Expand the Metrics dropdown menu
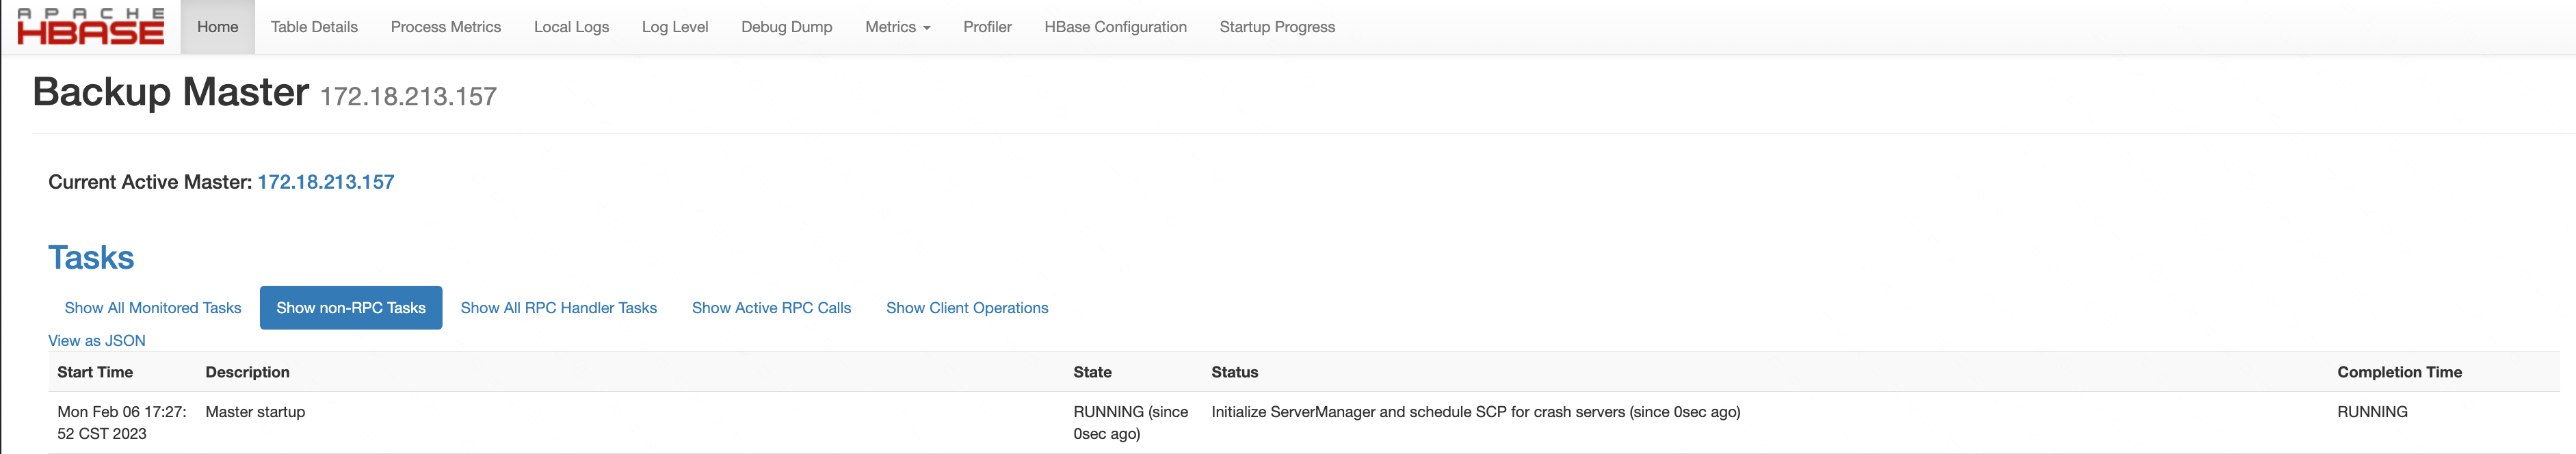This screenshot has height=454, width=2576. (897, 27)
